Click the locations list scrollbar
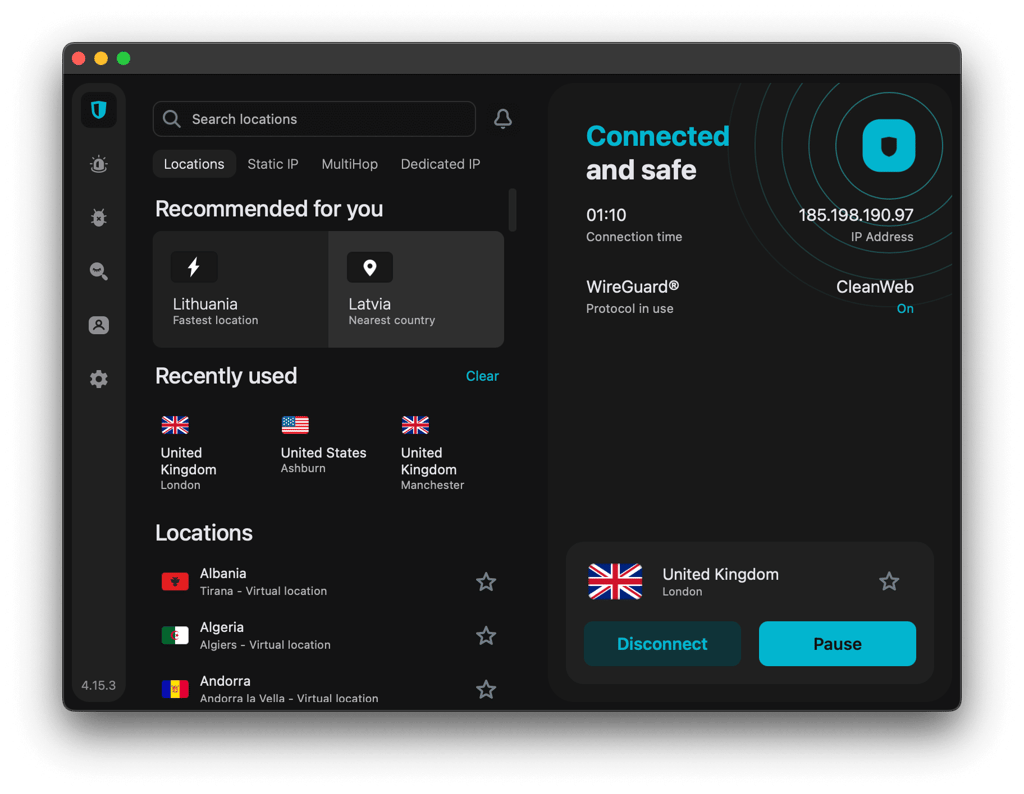Screen dimensions: 1024x794 [513, 210]
